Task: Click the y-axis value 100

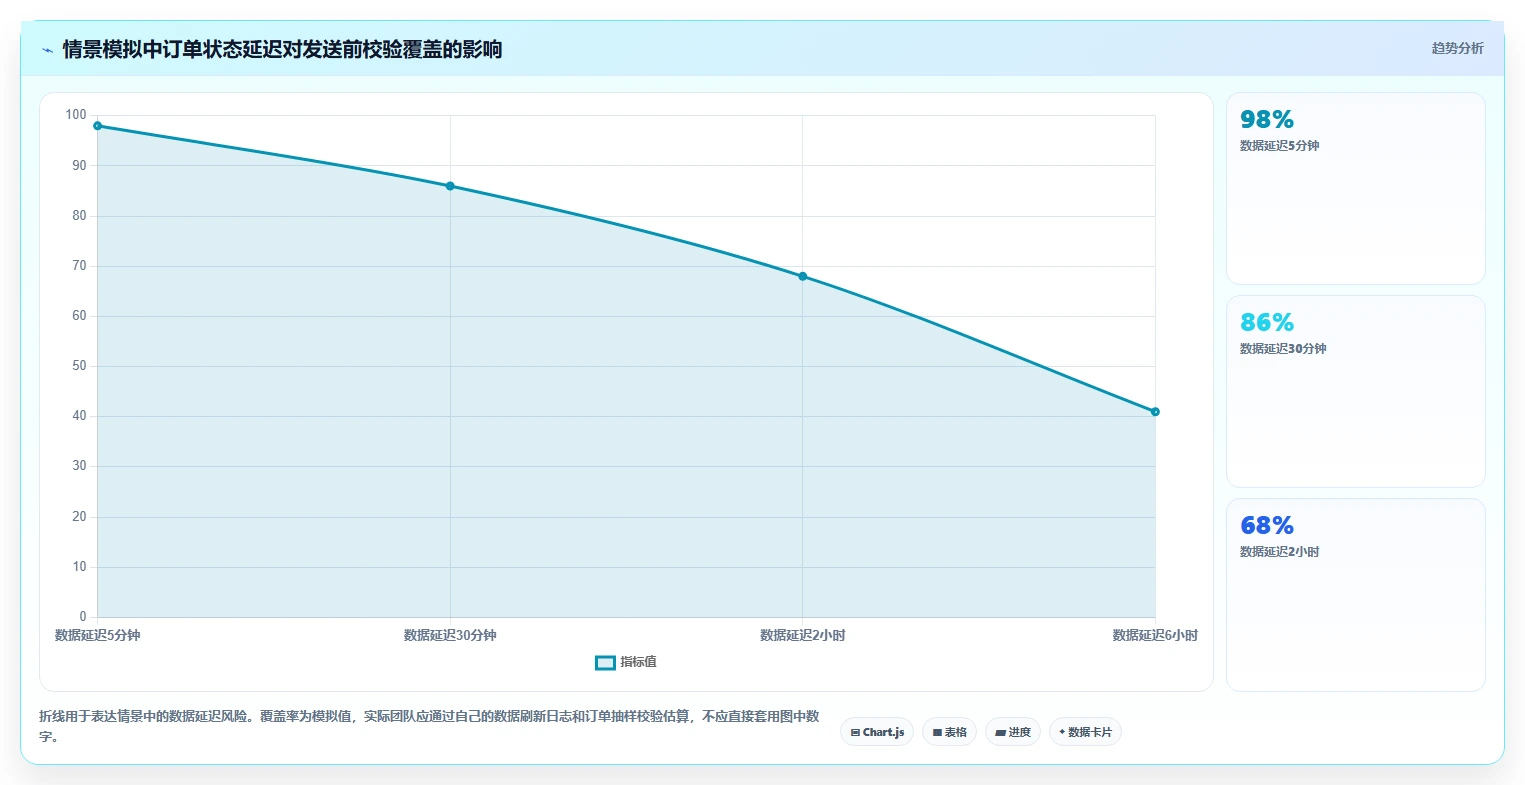Action: (x=76, y=115)
